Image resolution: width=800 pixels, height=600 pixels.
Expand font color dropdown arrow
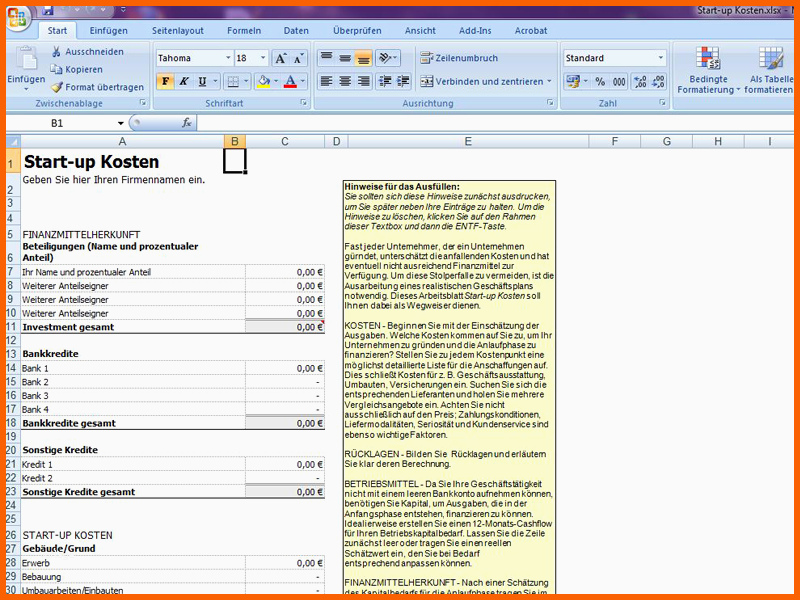(x=303, y=81)
